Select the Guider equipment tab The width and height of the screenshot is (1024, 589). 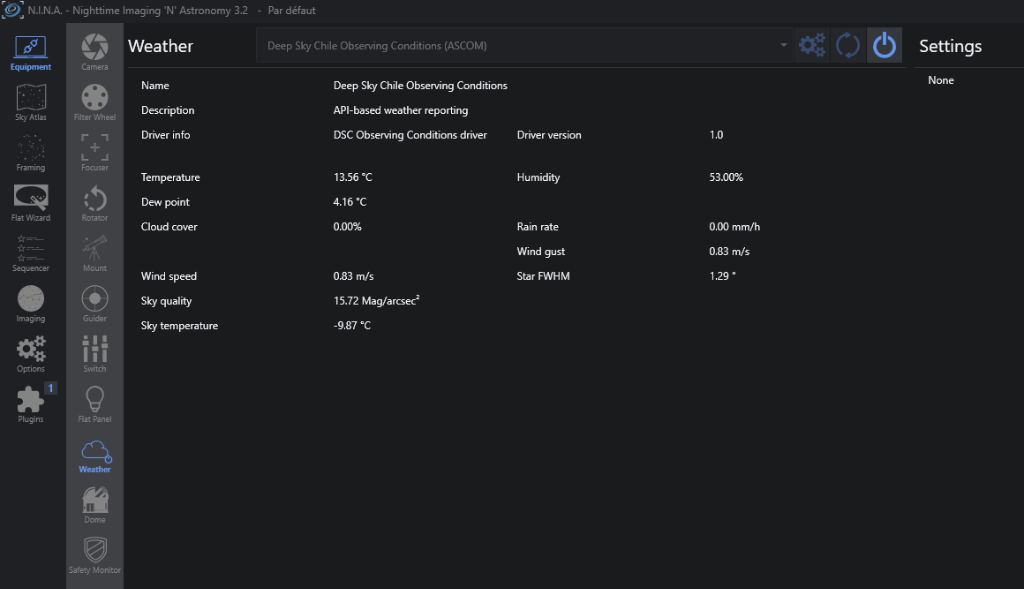[95, 304]
